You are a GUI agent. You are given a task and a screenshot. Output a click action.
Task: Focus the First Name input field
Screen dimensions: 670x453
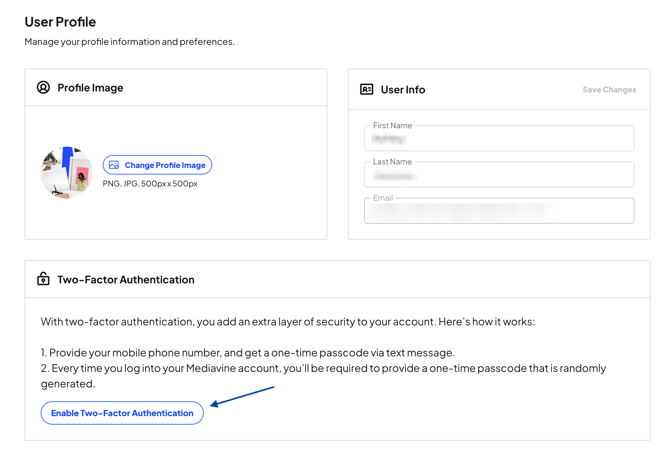pos(499,139)
